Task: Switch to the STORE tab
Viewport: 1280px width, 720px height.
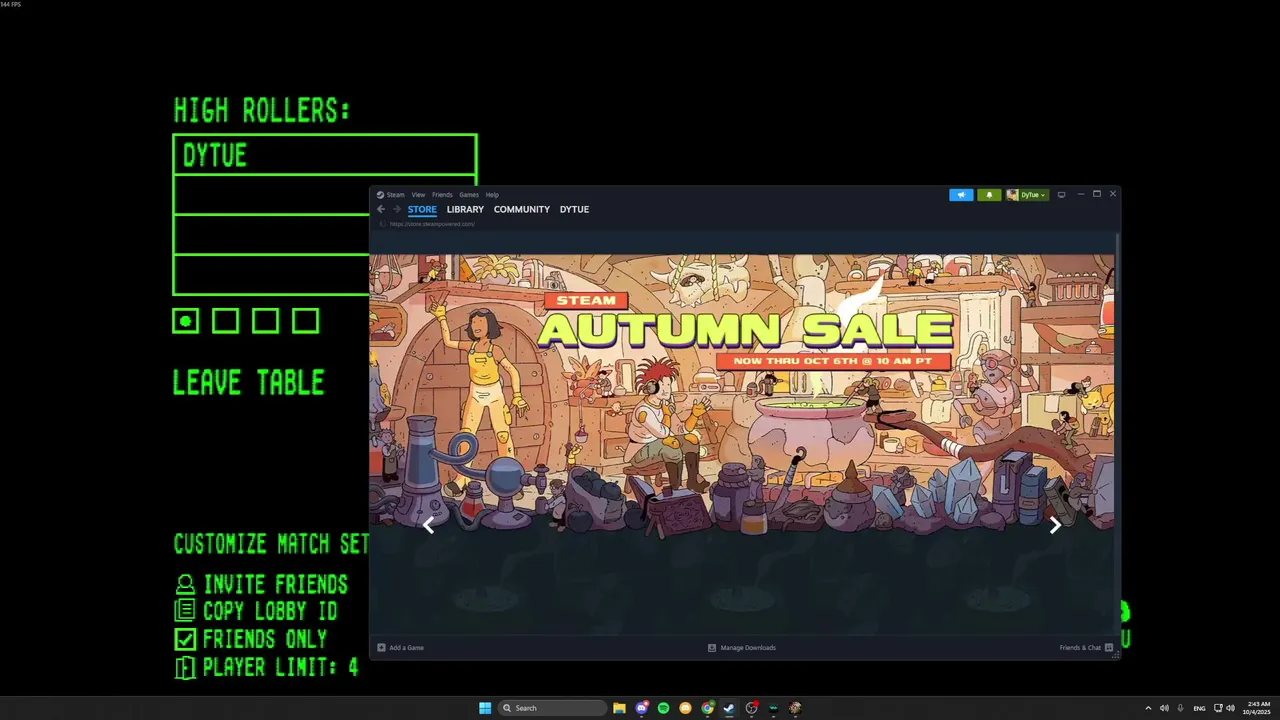Action: [422, 209]
